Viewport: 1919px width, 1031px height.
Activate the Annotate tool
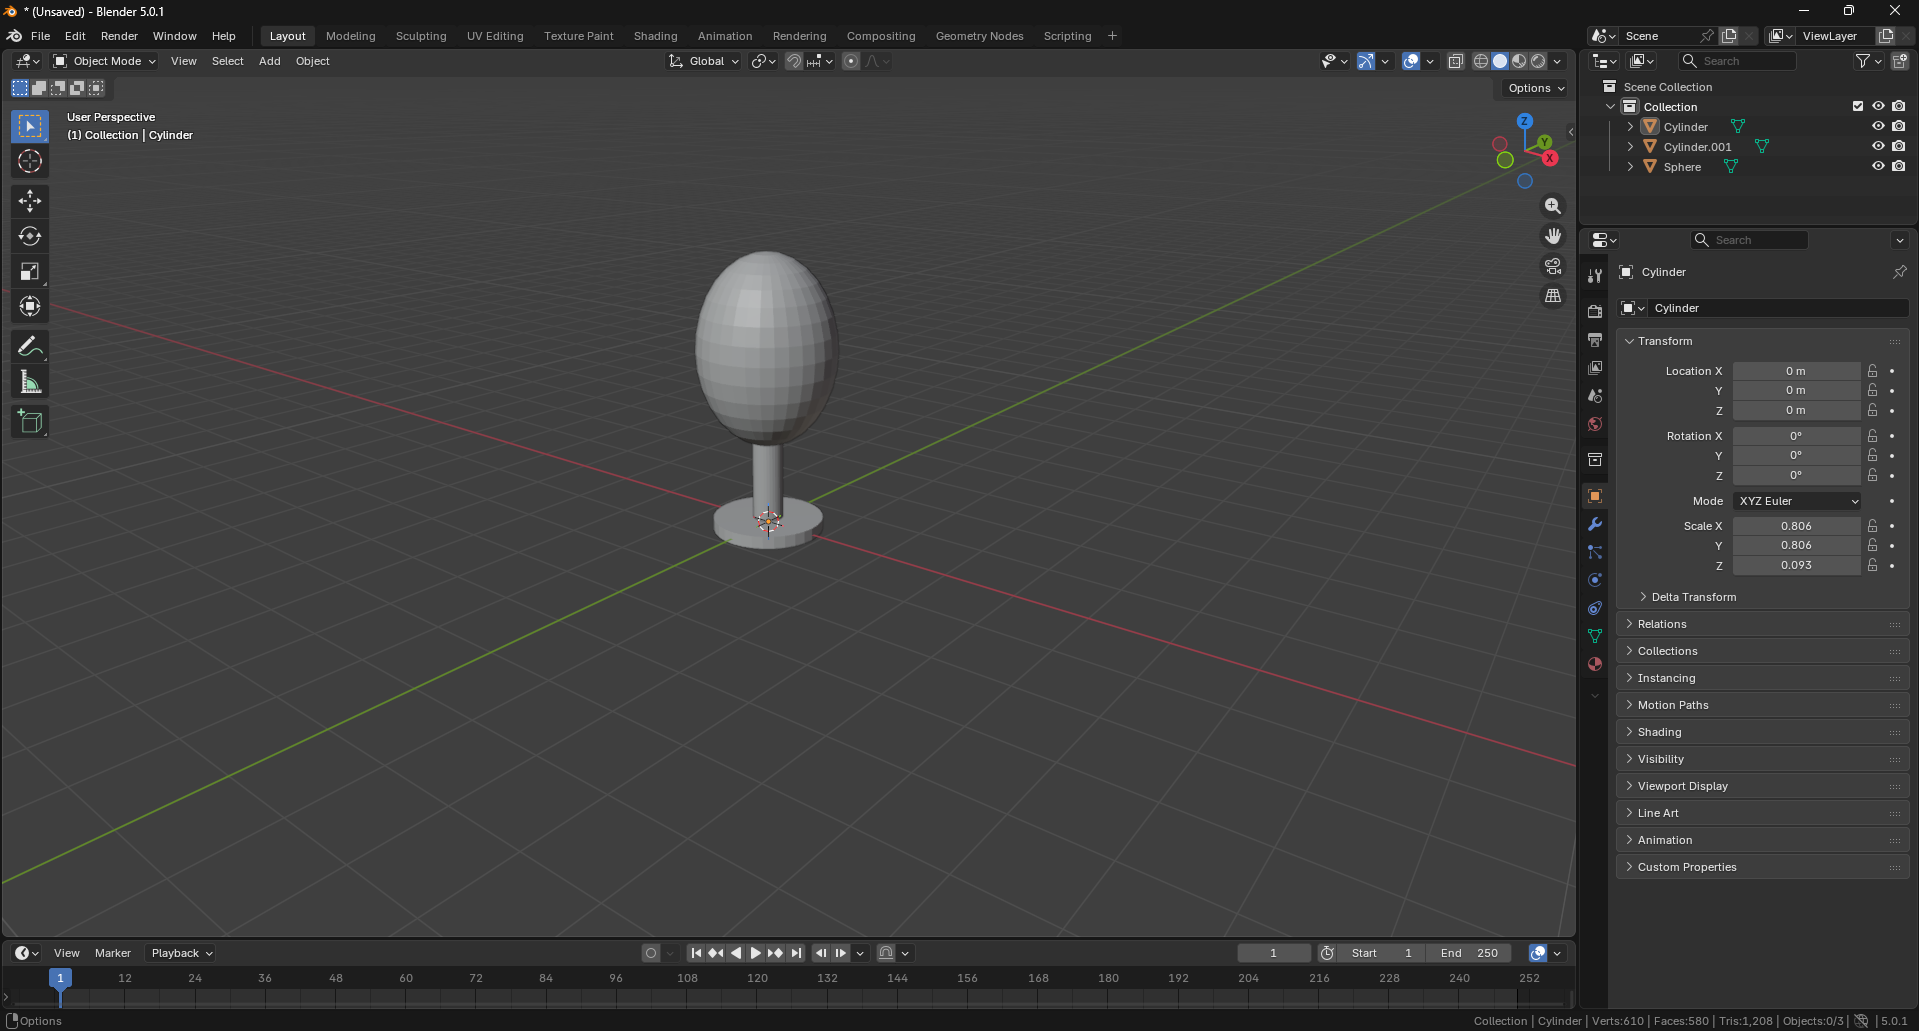click(x=30, y=347)
